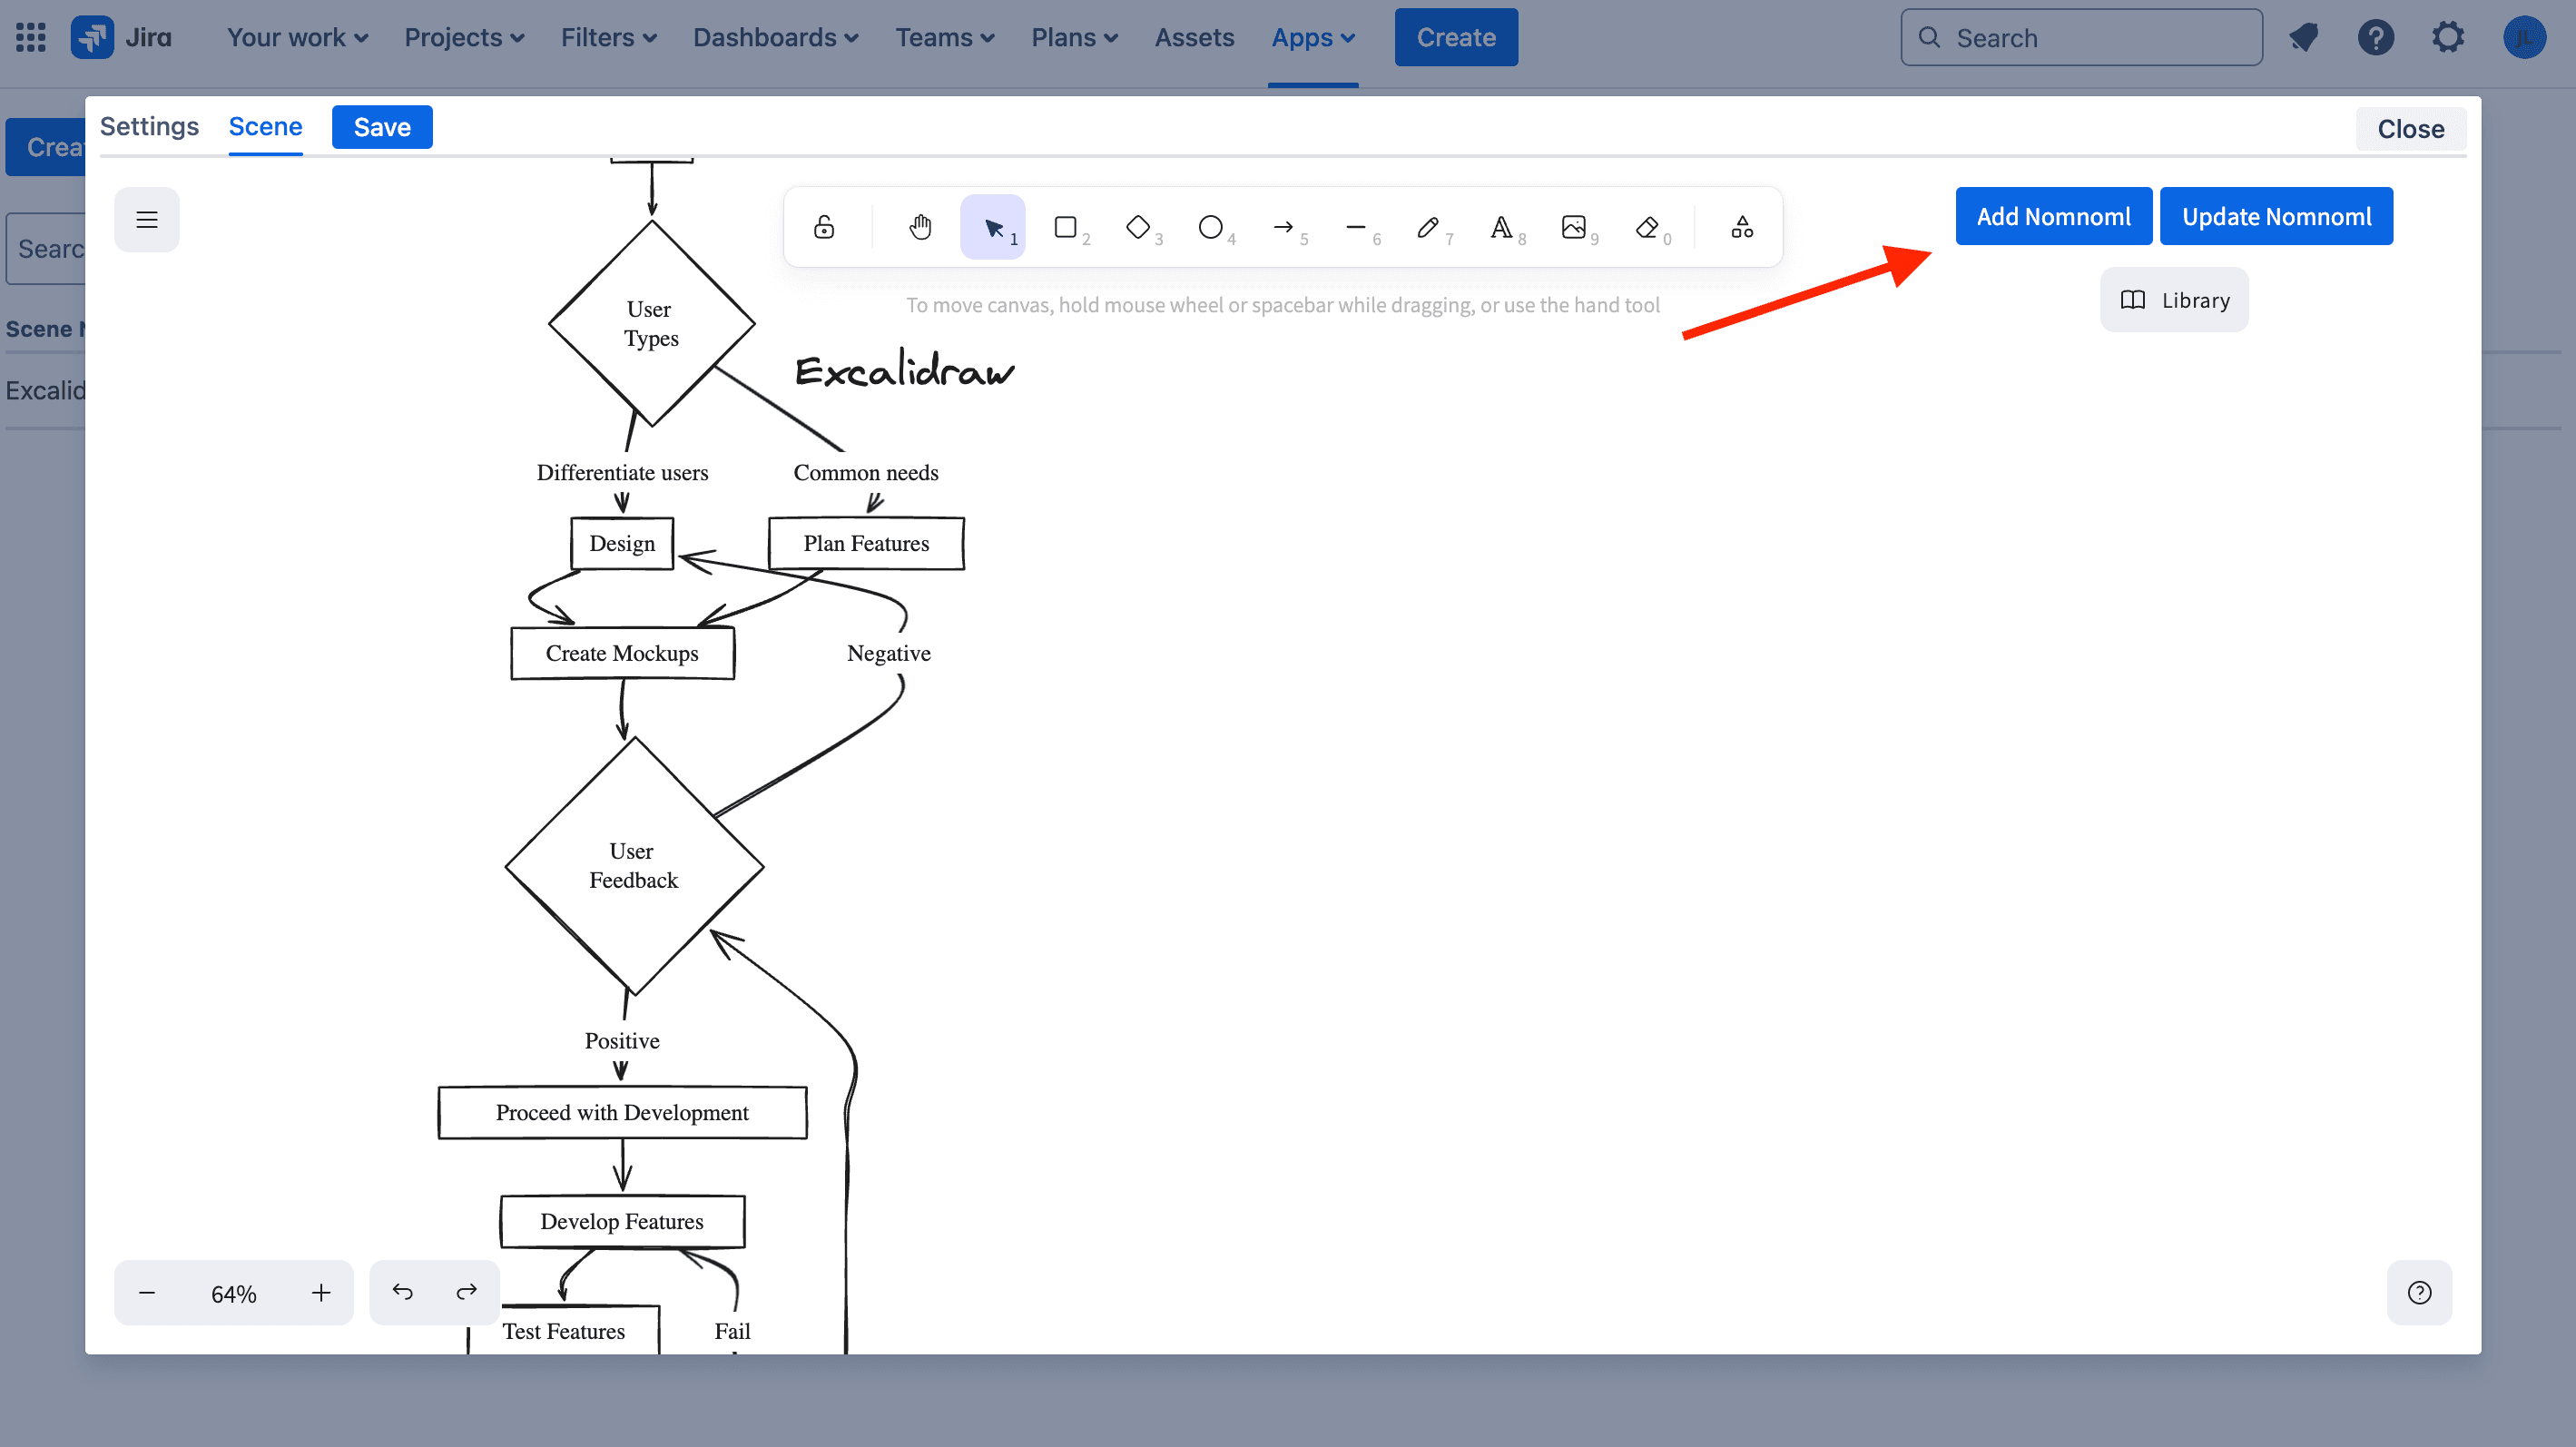Switch to the Settings tab
2576x1447 pixels.
click(149, 126)
